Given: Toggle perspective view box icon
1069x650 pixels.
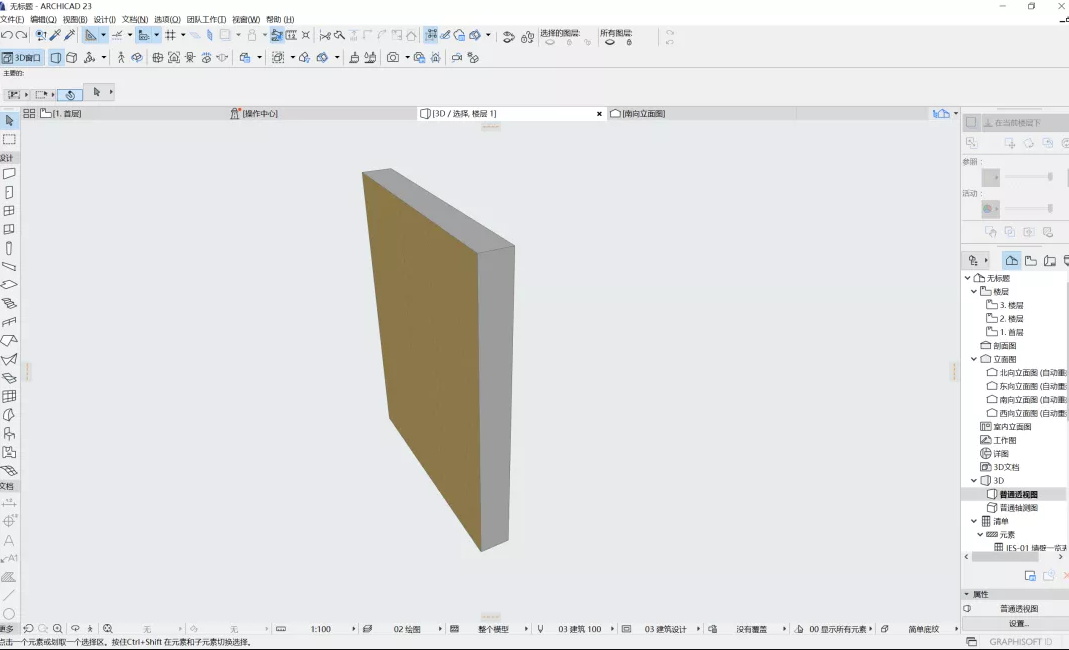Looking at the screenshot, I should click(x=56, y=57).
